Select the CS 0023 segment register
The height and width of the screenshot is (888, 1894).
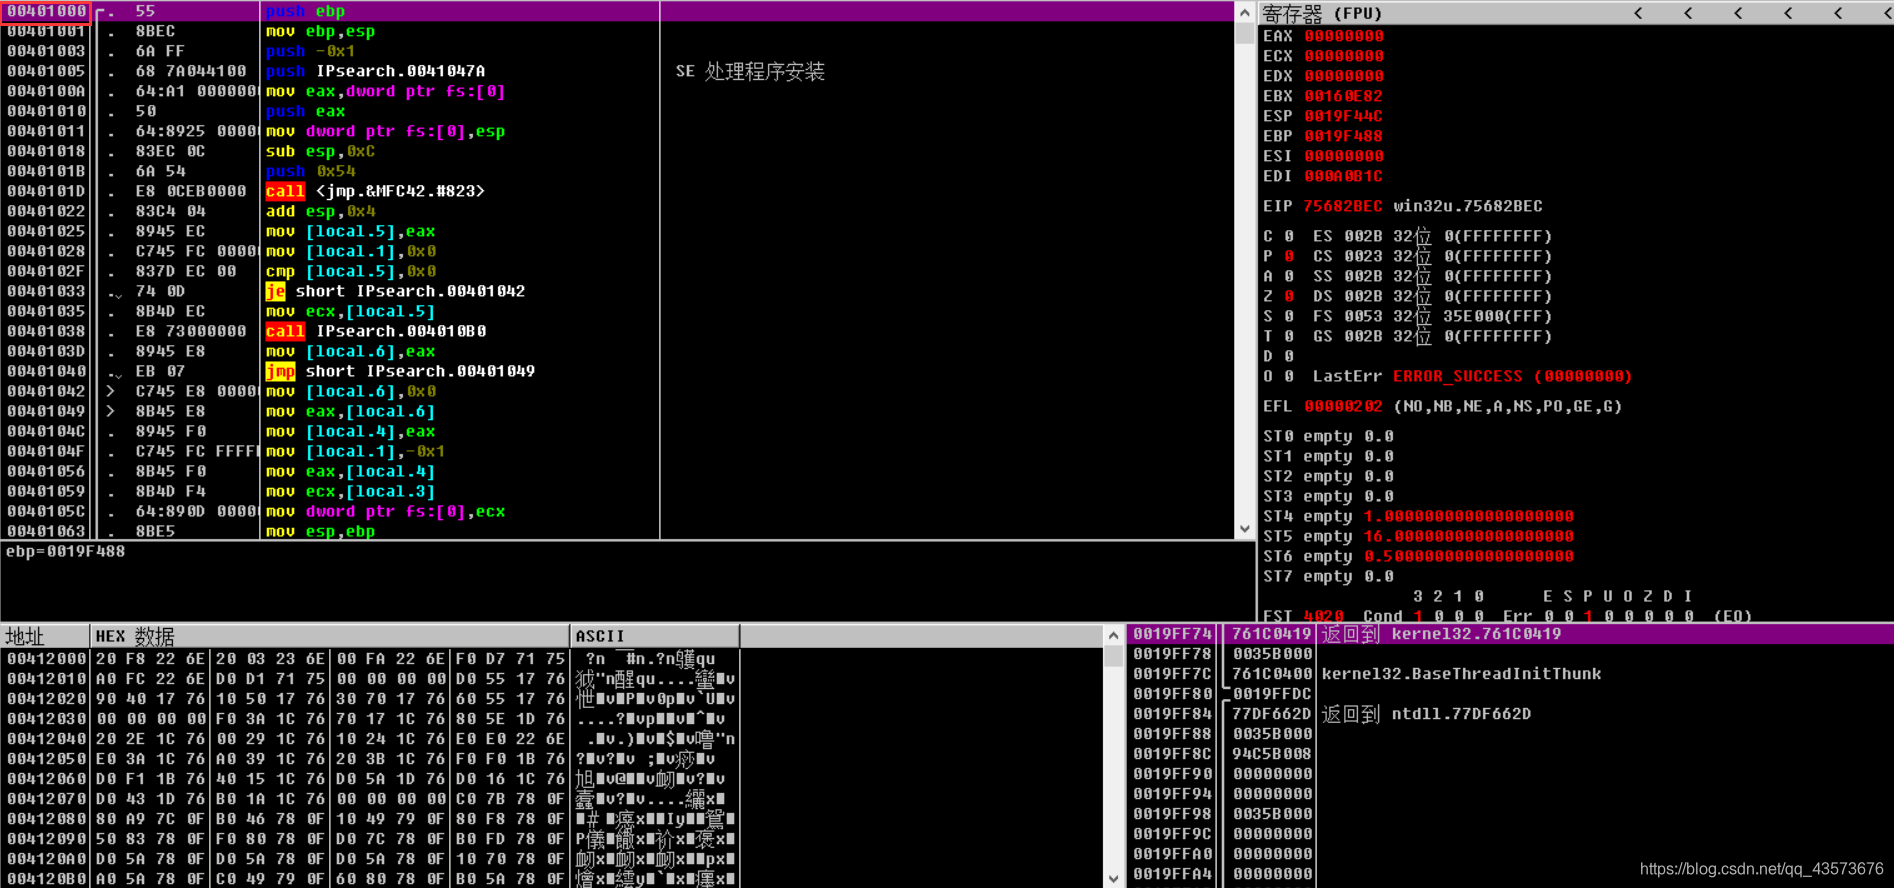1349,256
